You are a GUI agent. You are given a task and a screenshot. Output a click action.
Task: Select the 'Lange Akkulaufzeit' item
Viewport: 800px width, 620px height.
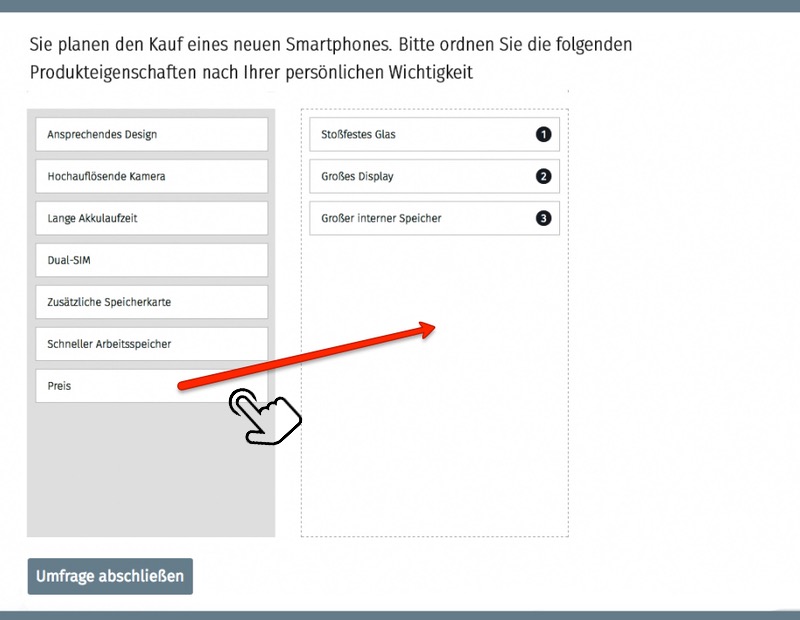point(152,218)
